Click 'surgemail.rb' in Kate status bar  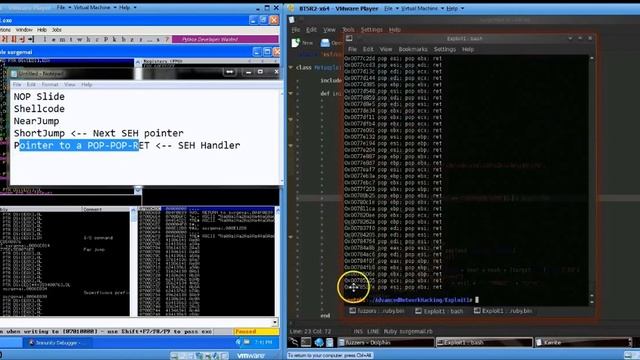[x=416, y=331]
